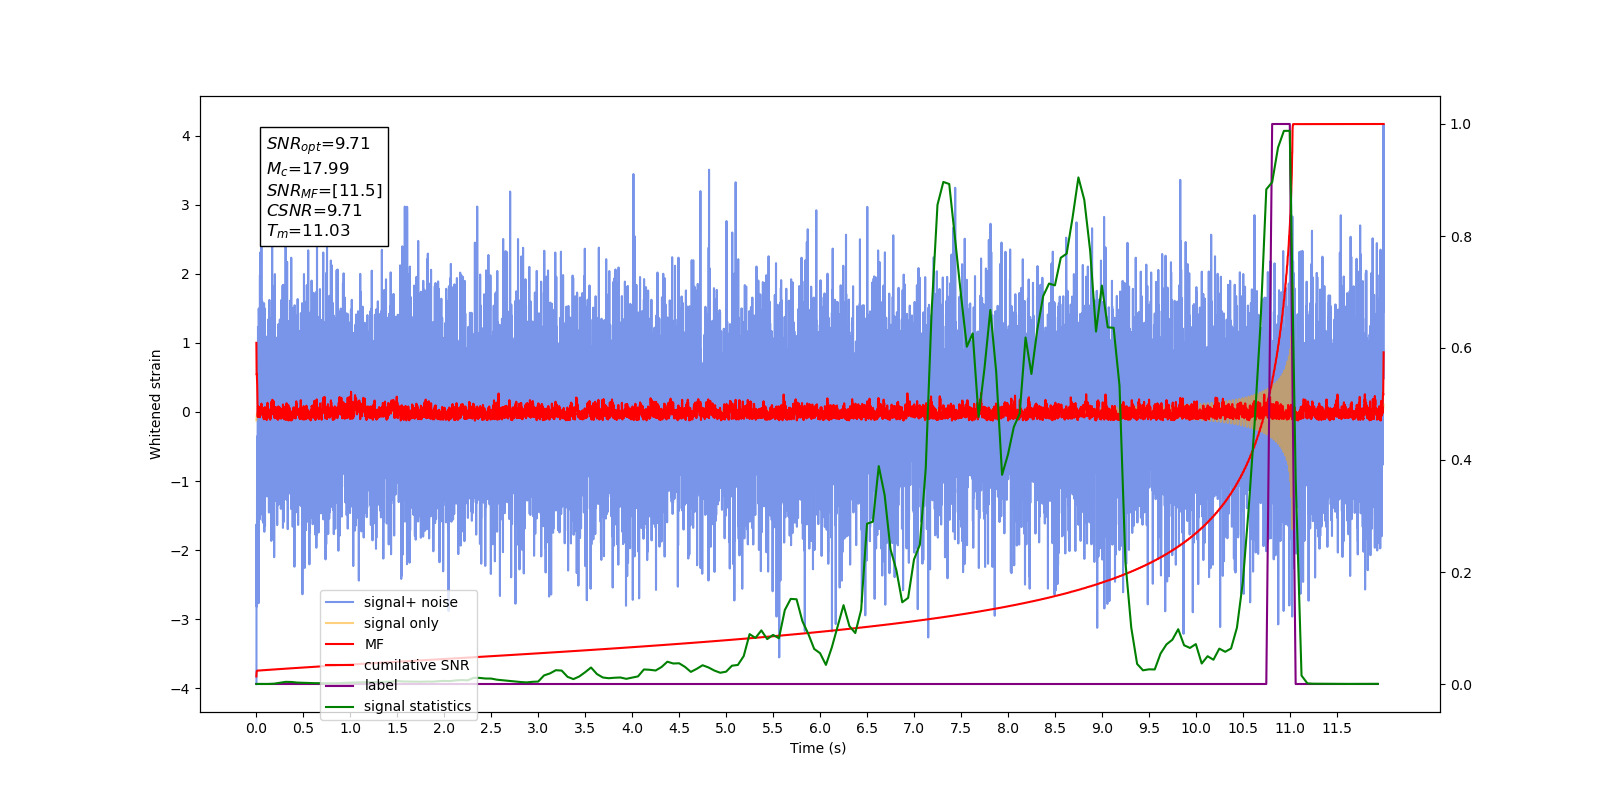Click the −4 tick on left strain axis
Image resolution: width=1600 pixels, height=800 pixels.
click(x=180, y=689)
